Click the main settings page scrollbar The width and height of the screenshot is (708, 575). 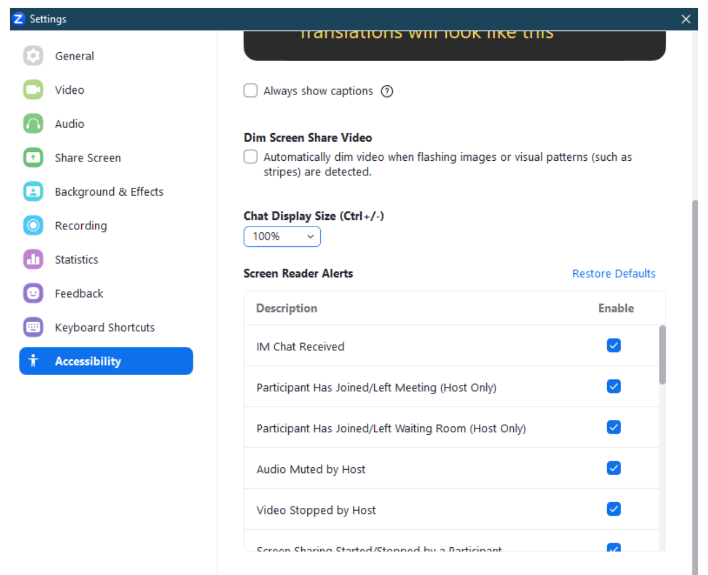[x=695, y=388]
